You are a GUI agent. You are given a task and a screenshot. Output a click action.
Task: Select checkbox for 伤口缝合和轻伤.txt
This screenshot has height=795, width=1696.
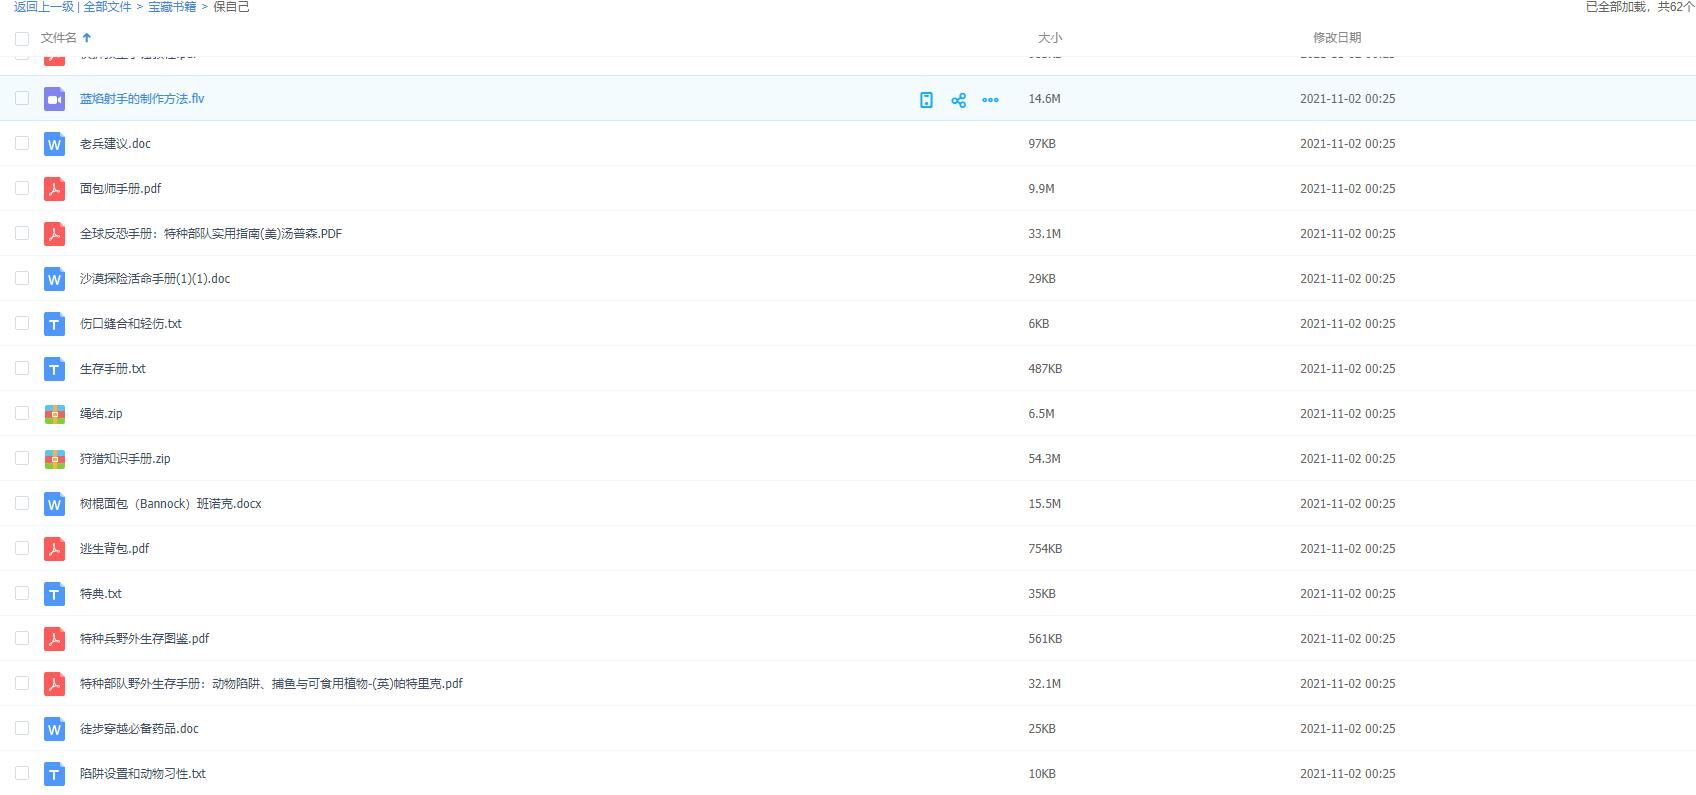tap(22, 323)
